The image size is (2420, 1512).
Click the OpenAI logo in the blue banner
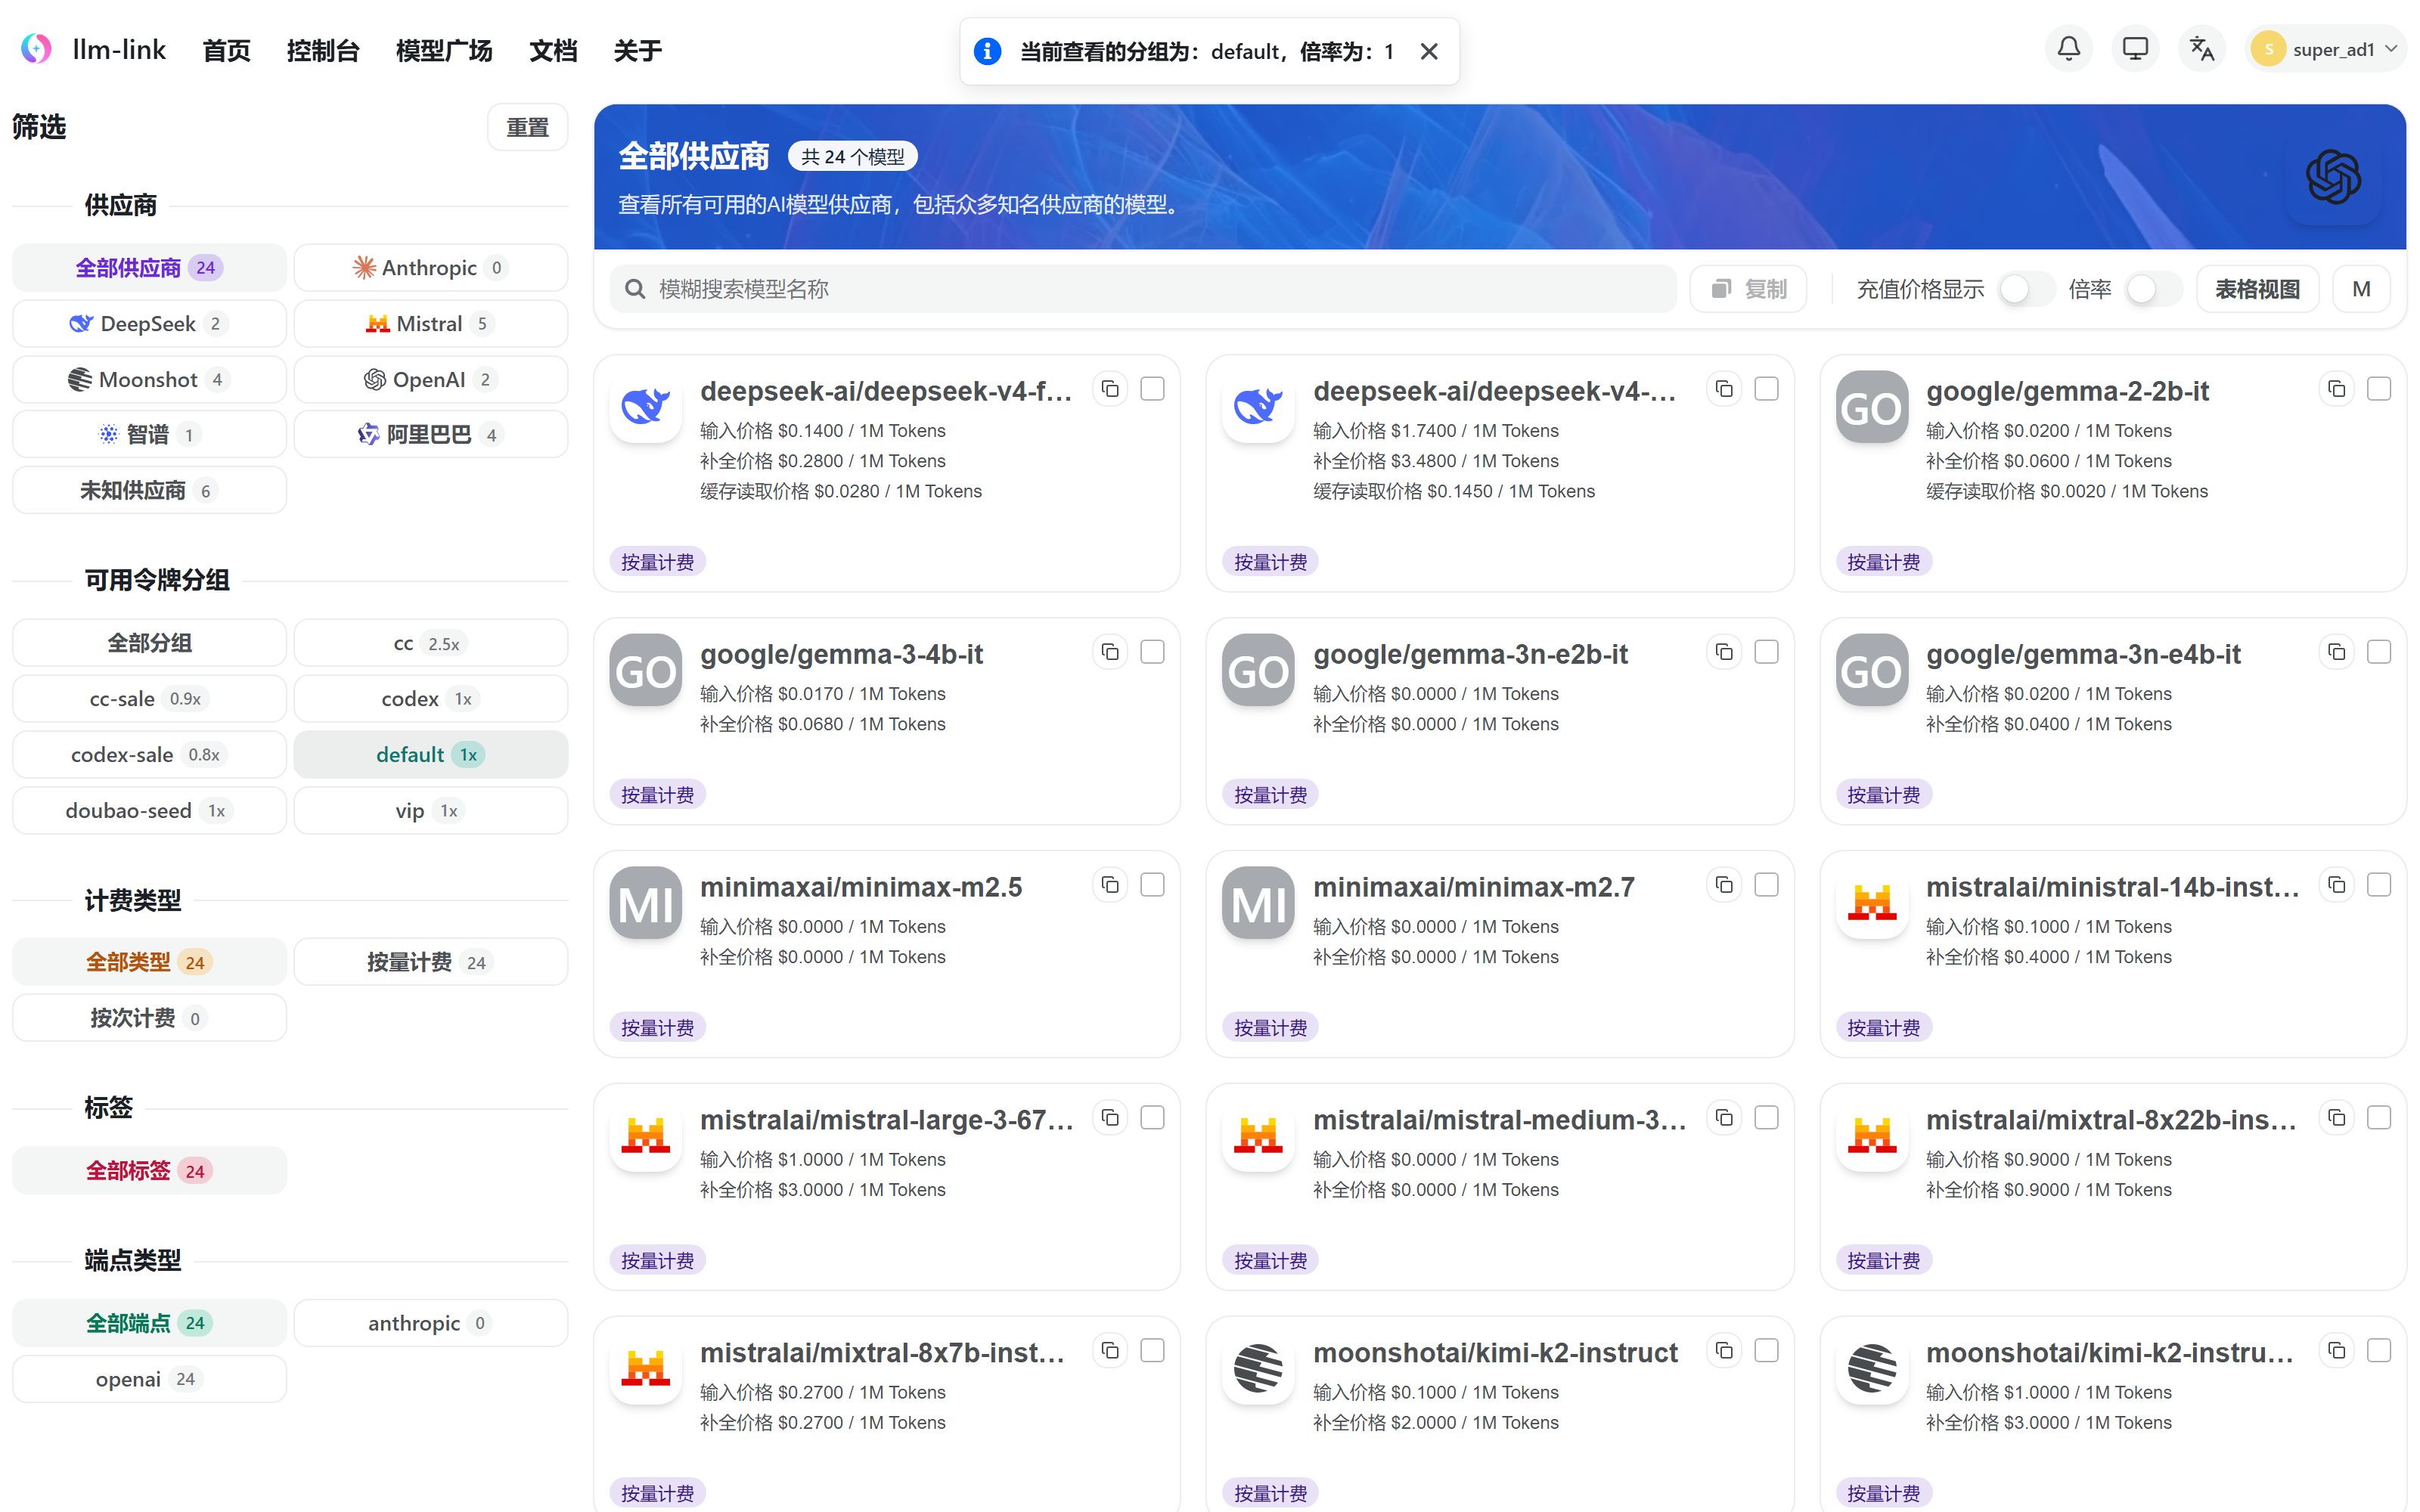(2333, 177)
